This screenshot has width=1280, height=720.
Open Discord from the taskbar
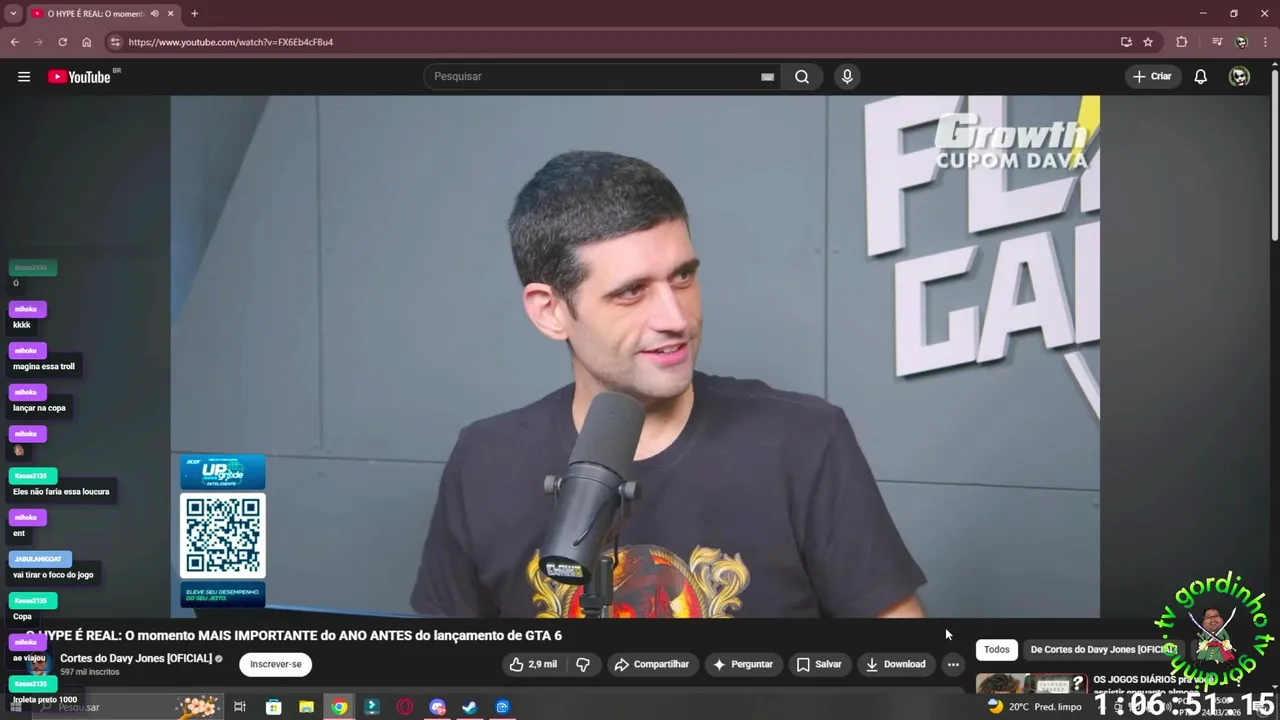coord(437,707)
